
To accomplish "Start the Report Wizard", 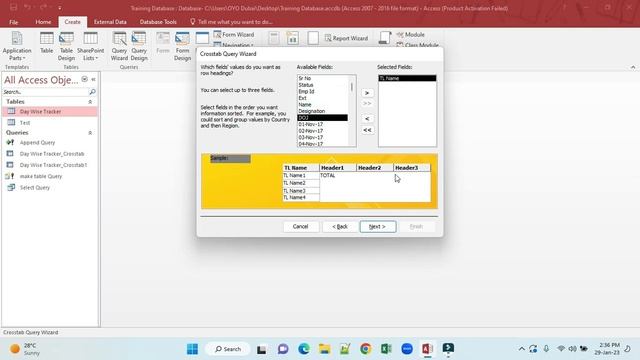I will 346,38.
